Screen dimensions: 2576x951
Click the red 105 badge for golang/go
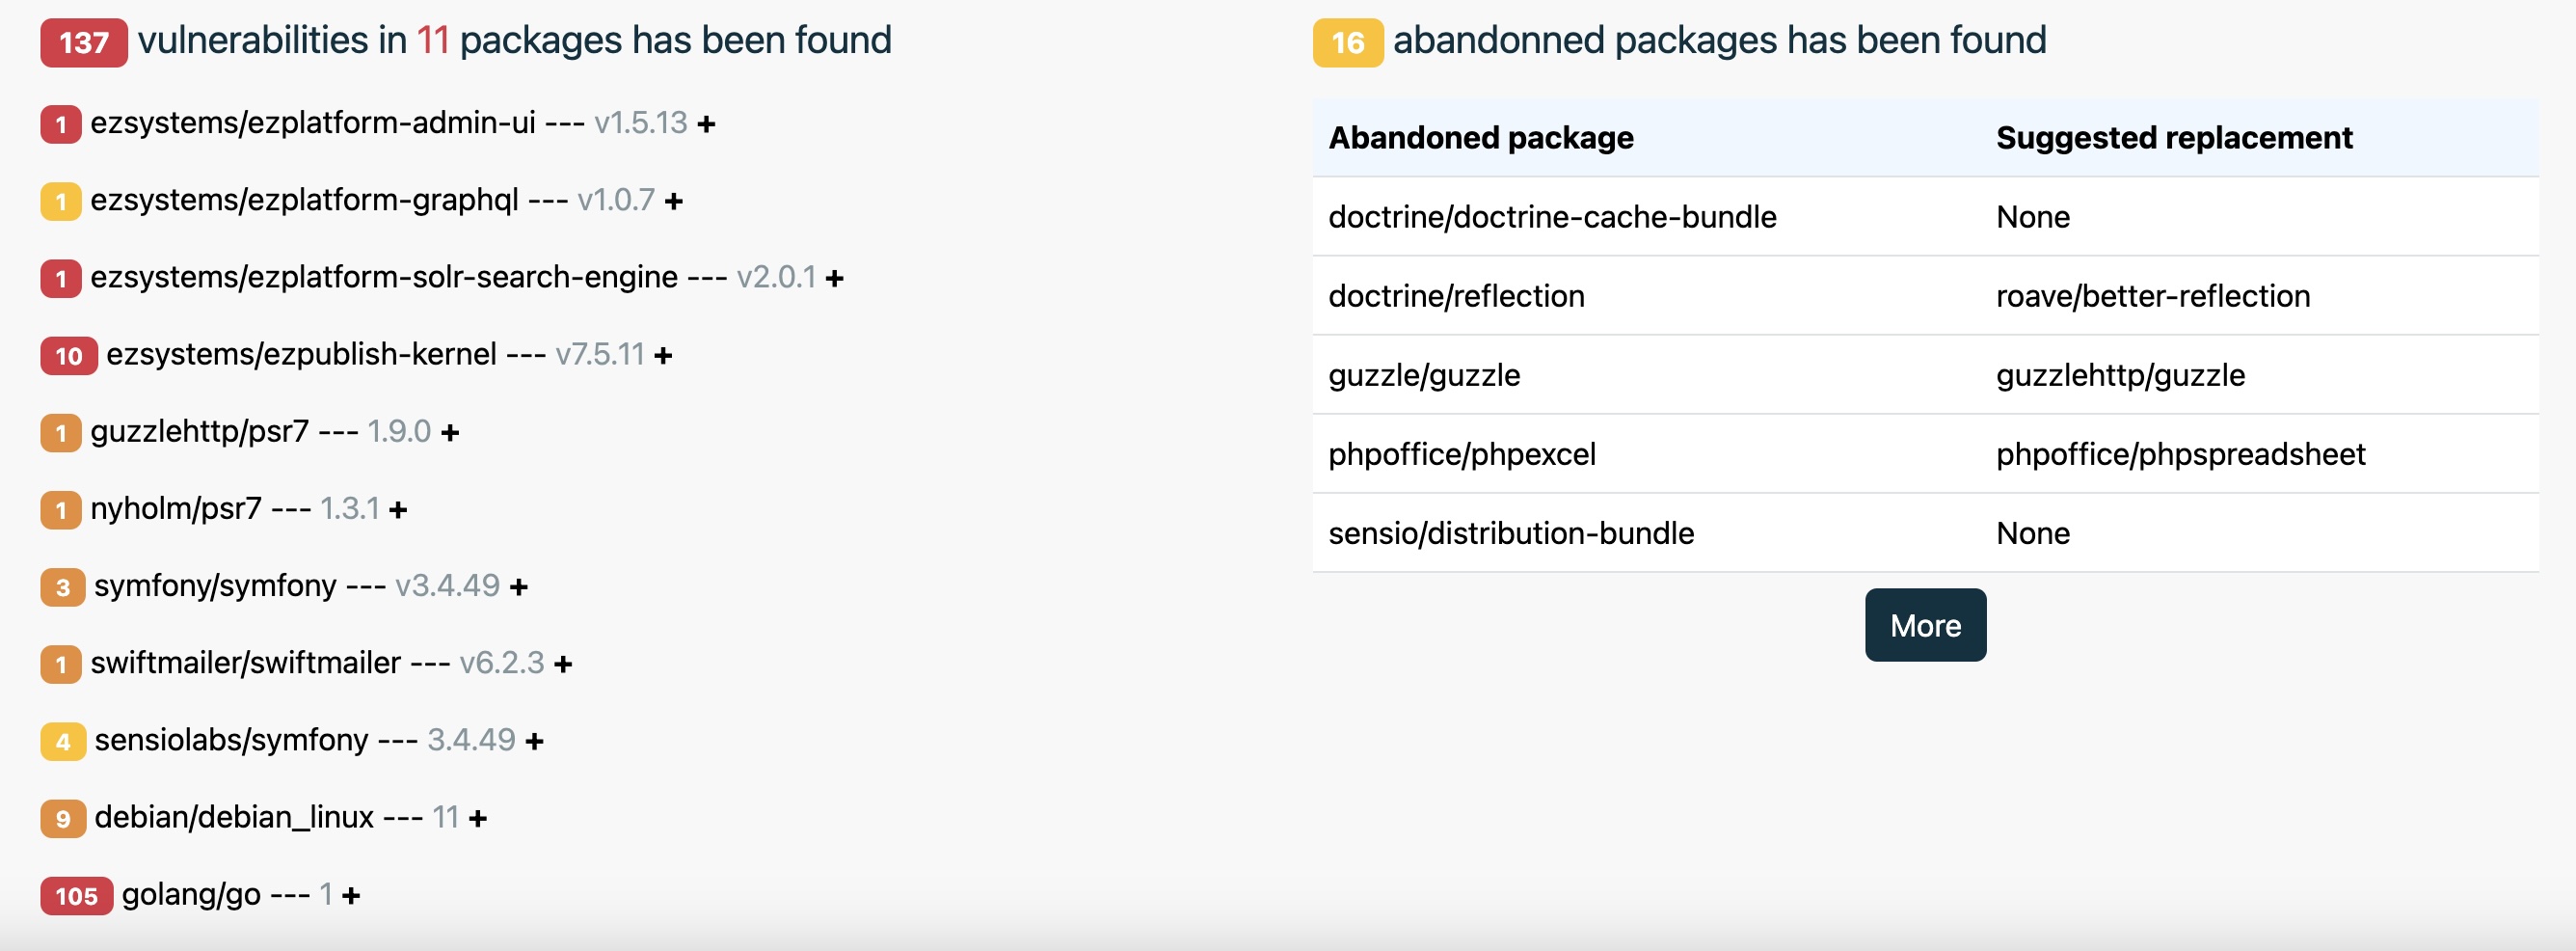pyautogui.click(x=77, y=896)
